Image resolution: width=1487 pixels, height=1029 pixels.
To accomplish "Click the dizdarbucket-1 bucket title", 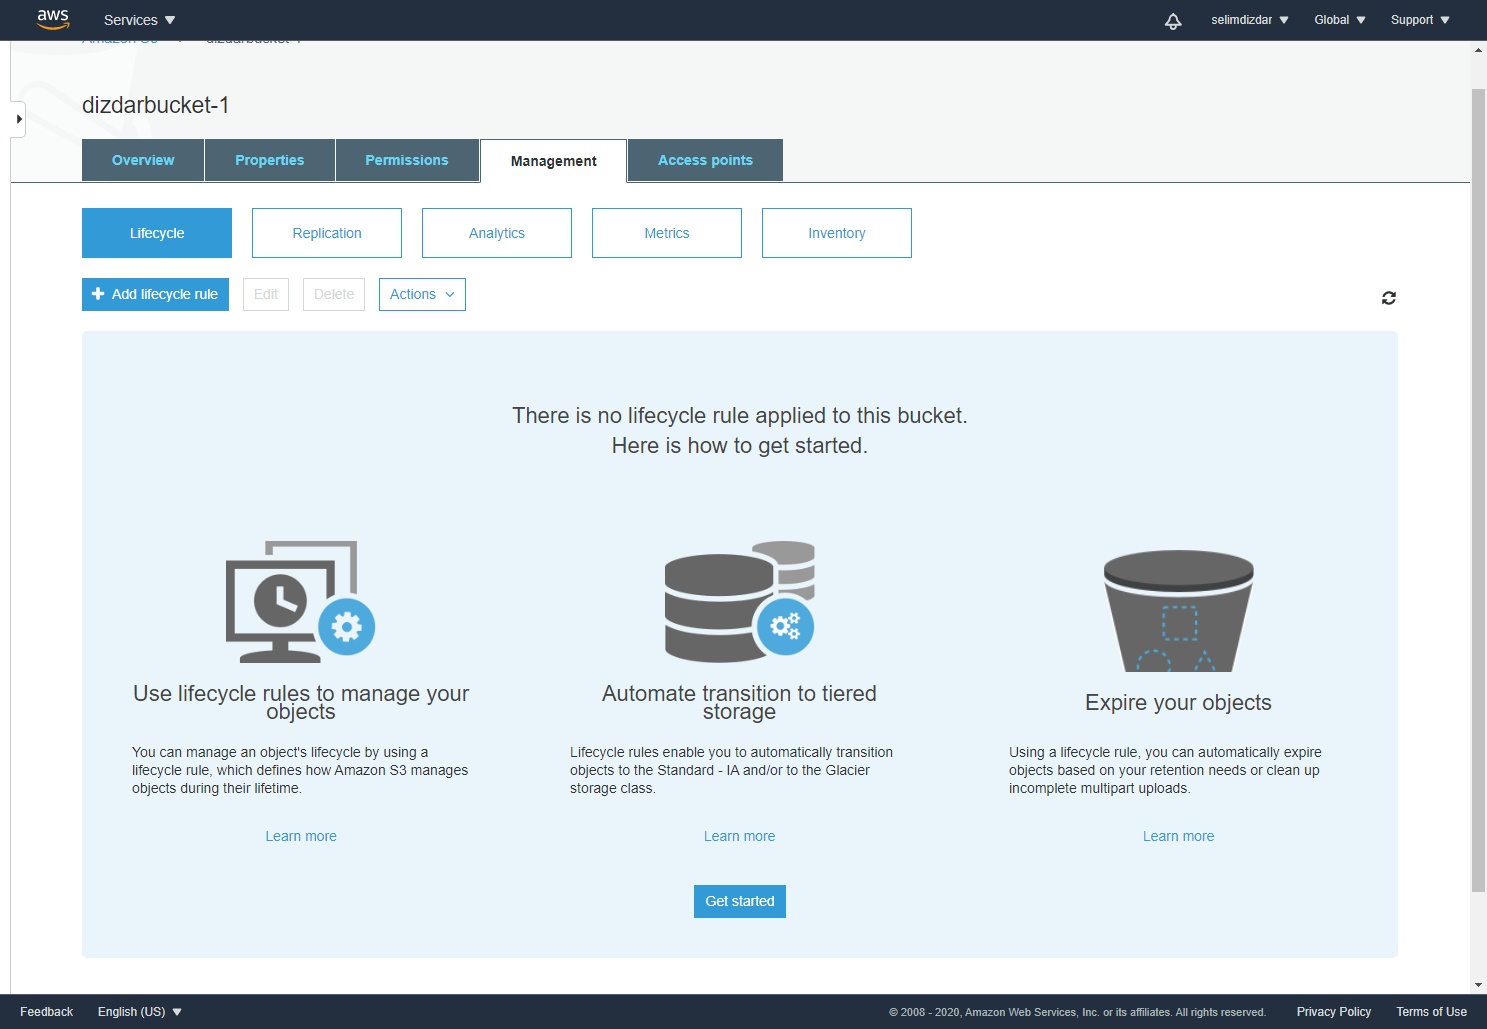I will point(156,105).
